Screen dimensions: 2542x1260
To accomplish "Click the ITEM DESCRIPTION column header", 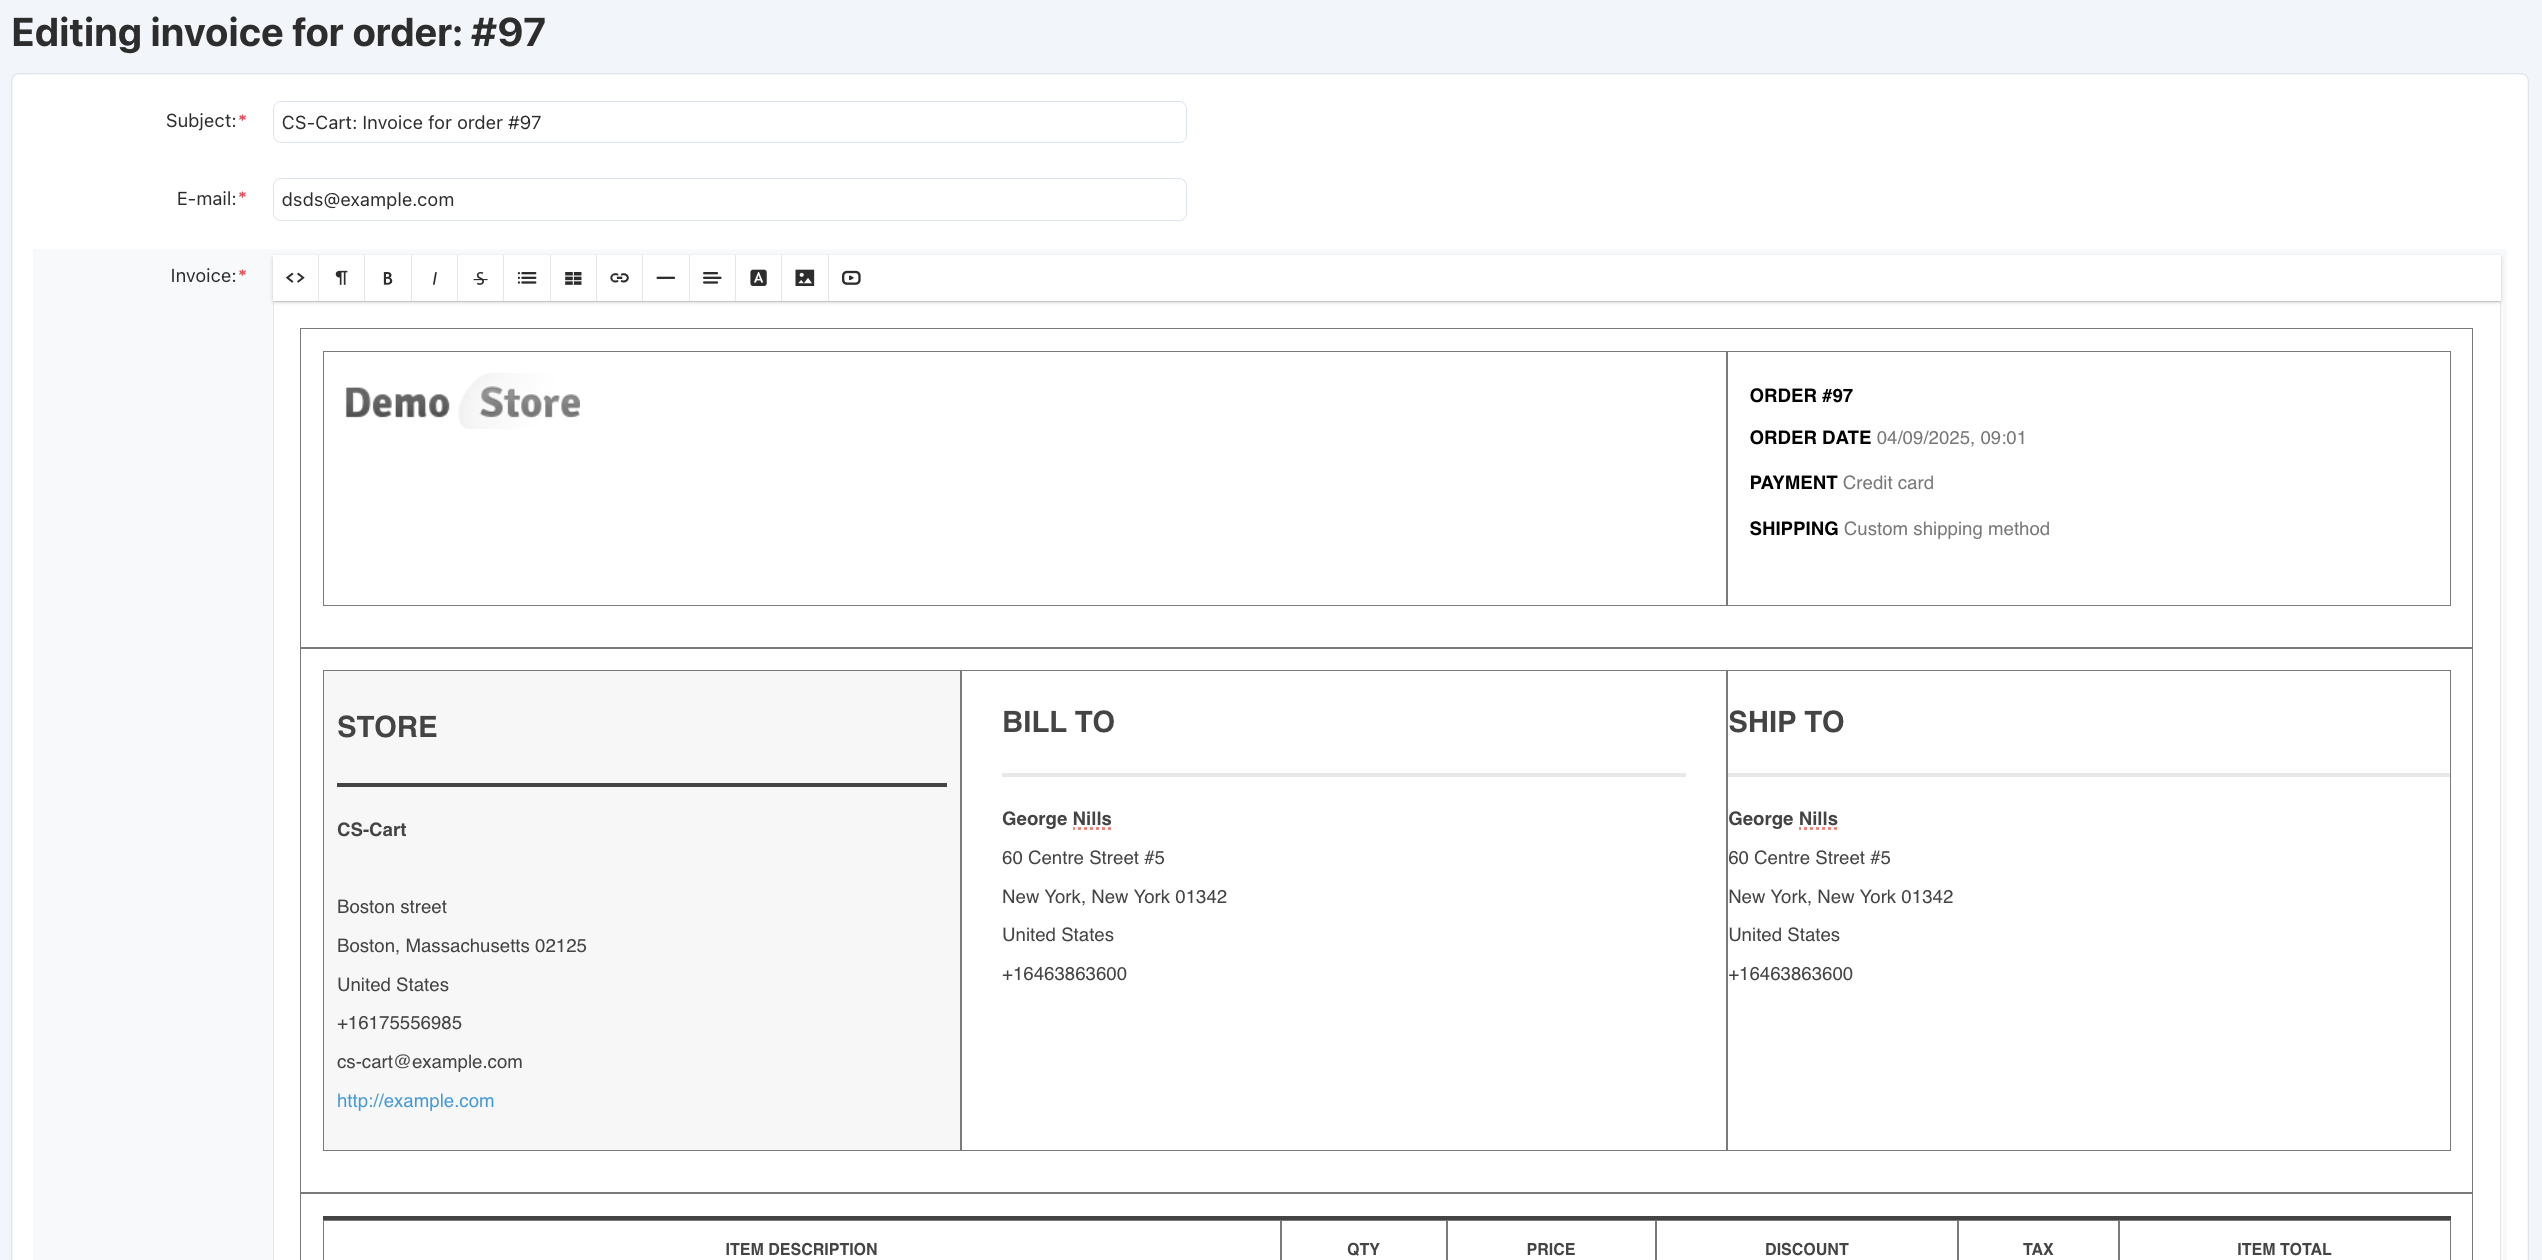I will (x=801, y=1249).
